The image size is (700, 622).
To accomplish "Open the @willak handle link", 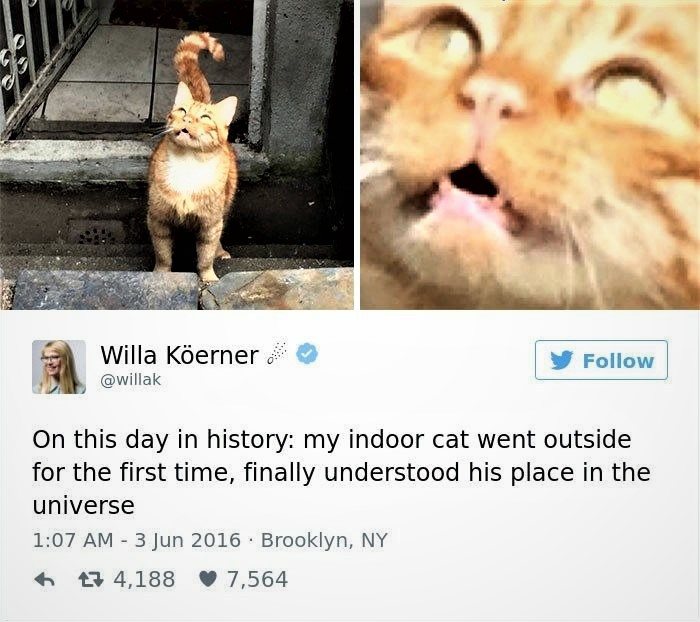I will [131, 380].
